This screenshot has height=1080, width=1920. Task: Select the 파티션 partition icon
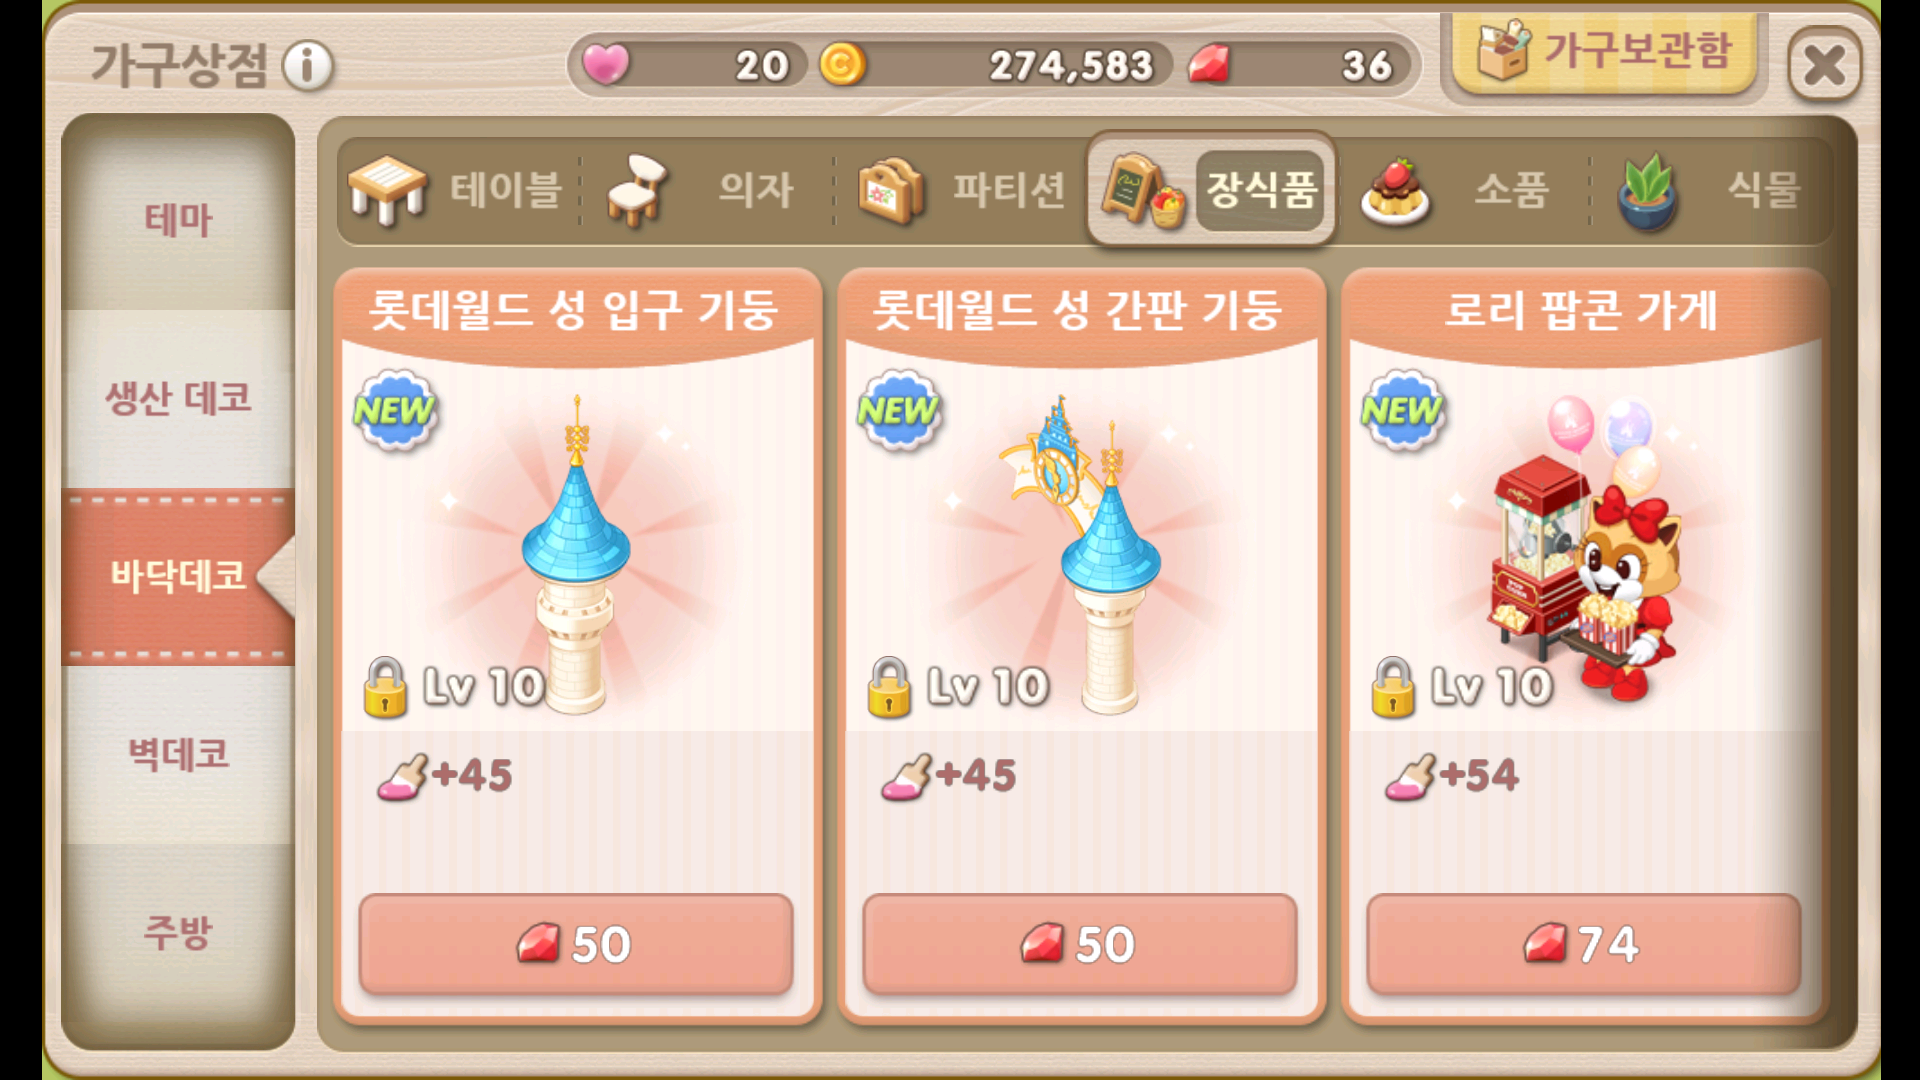(891, 190)
